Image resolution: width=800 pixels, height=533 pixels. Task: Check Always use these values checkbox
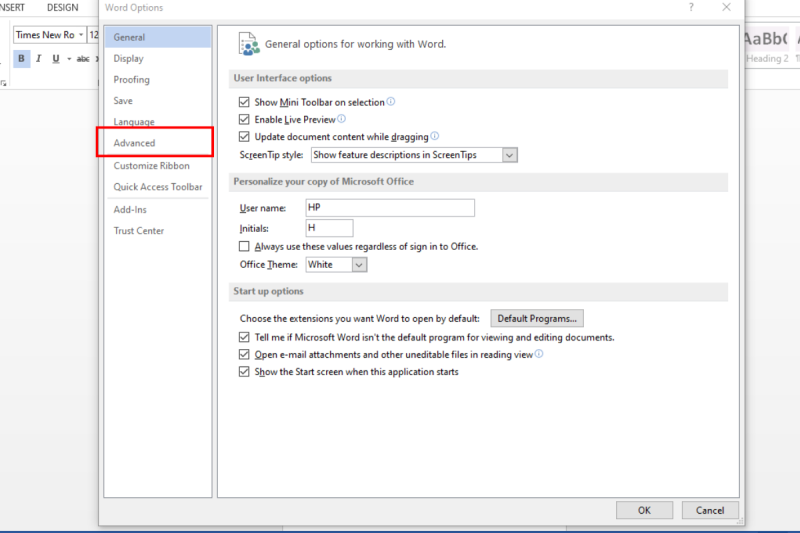[244, 246]
